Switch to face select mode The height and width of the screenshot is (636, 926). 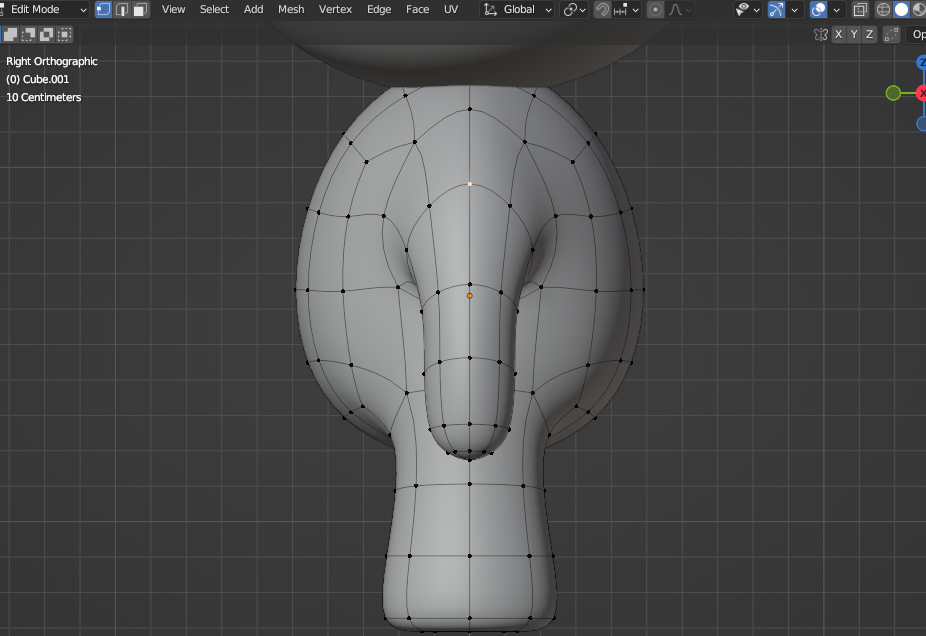[x=140, y=9]
